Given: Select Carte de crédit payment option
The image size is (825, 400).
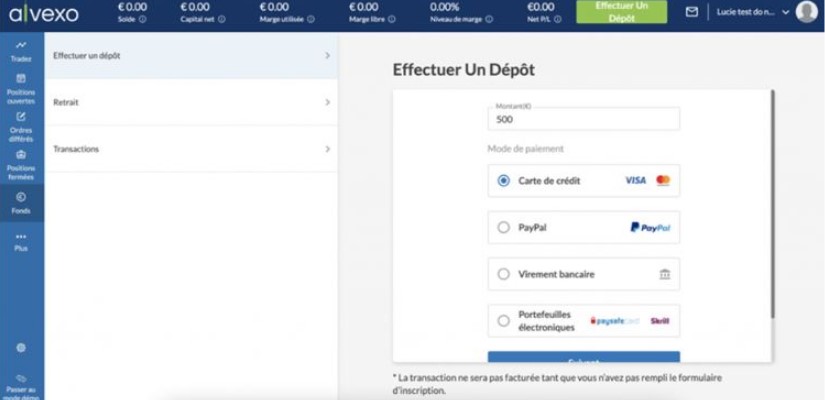Looking at the screenshot, I should (503, 181).
